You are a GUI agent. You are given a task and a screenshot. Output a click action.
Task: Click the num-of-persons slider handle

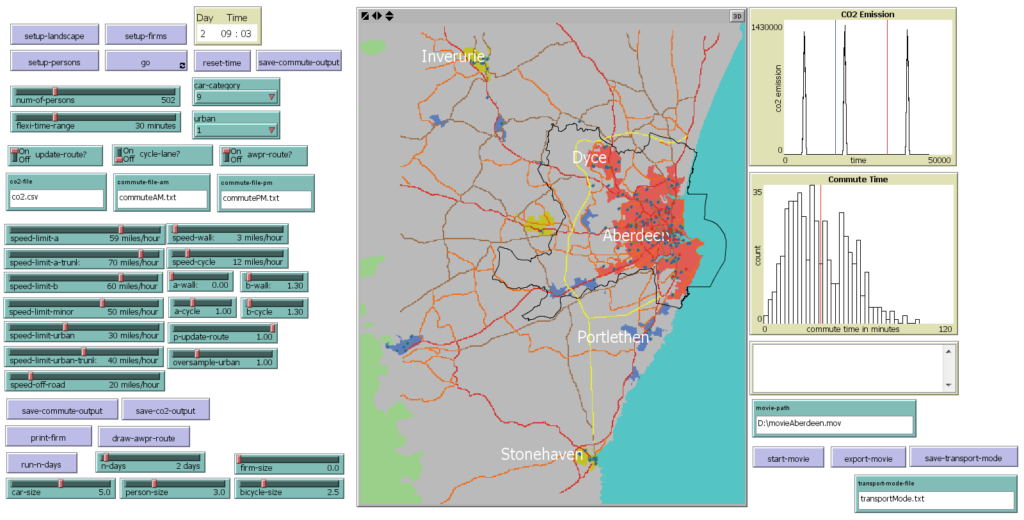[x=54, y=92]
